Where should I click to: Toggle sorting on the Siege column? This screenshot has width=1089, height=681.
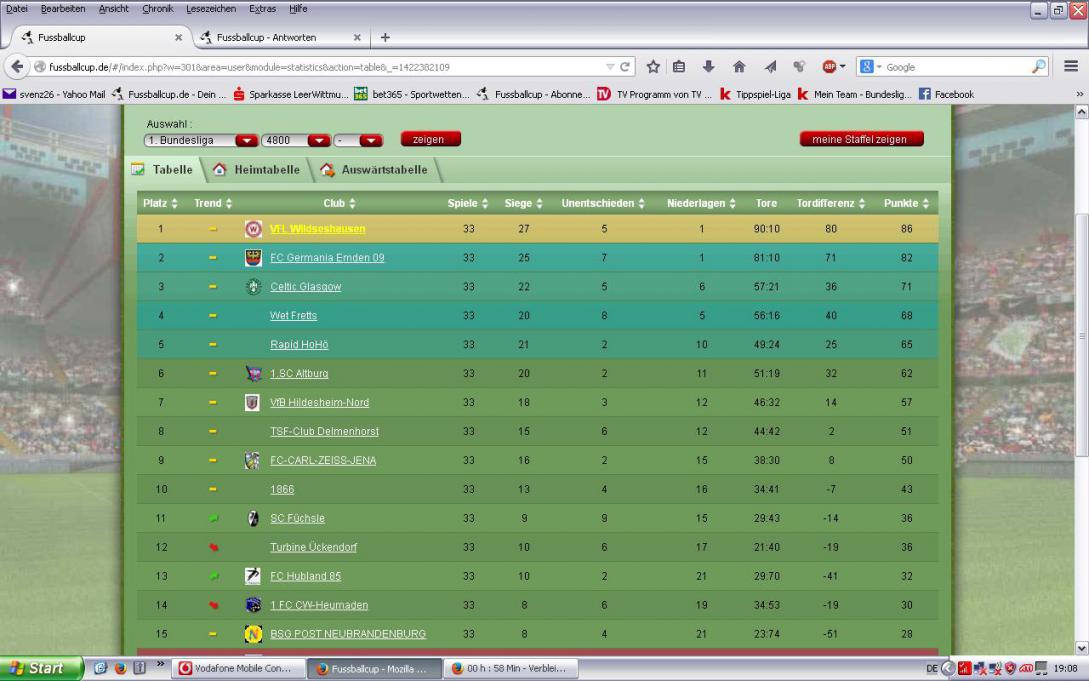pyautogui.click(x=523, y=204)
